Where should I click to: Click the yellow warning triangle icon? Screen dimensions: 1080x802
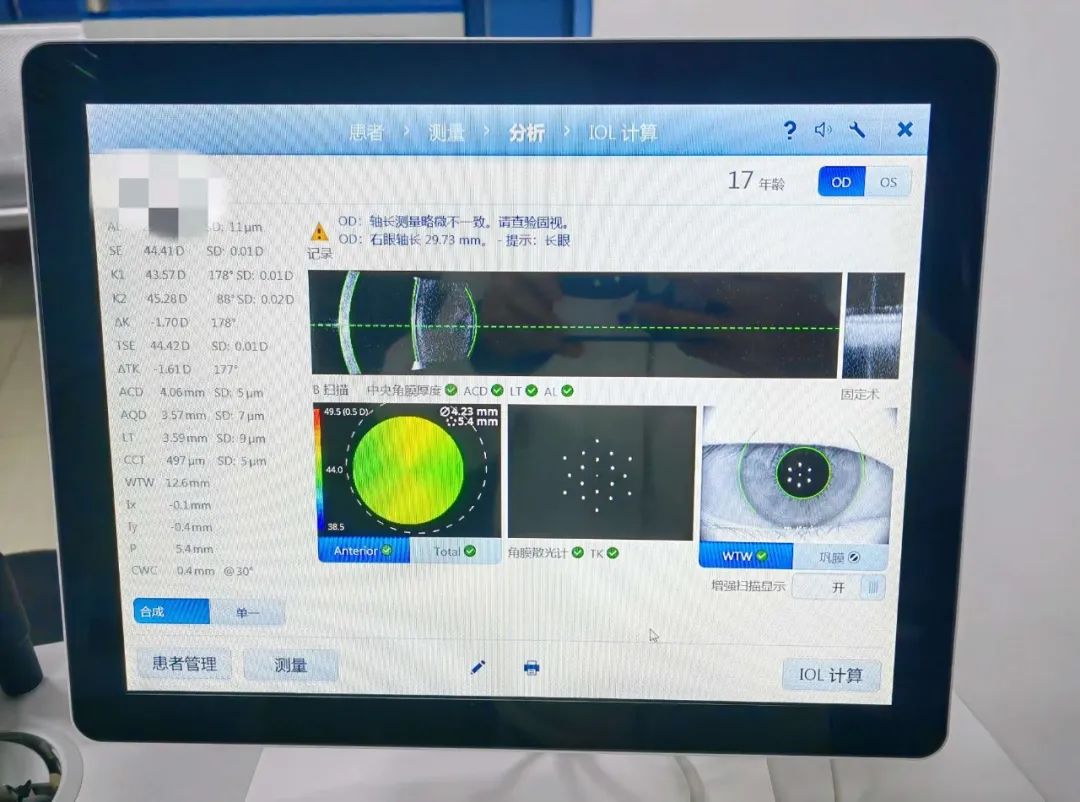pyautogui.click(x=319, y=232)
